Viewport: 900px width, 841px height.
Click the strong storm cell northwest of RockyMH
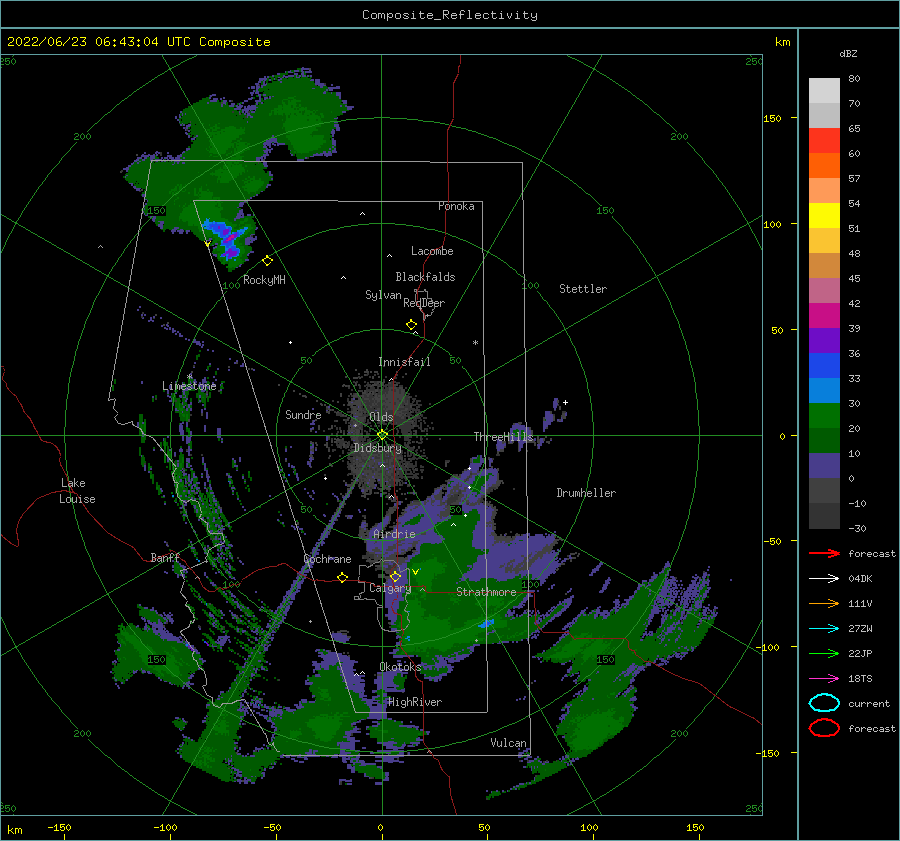pyautogui.click(x=230, y=239)
